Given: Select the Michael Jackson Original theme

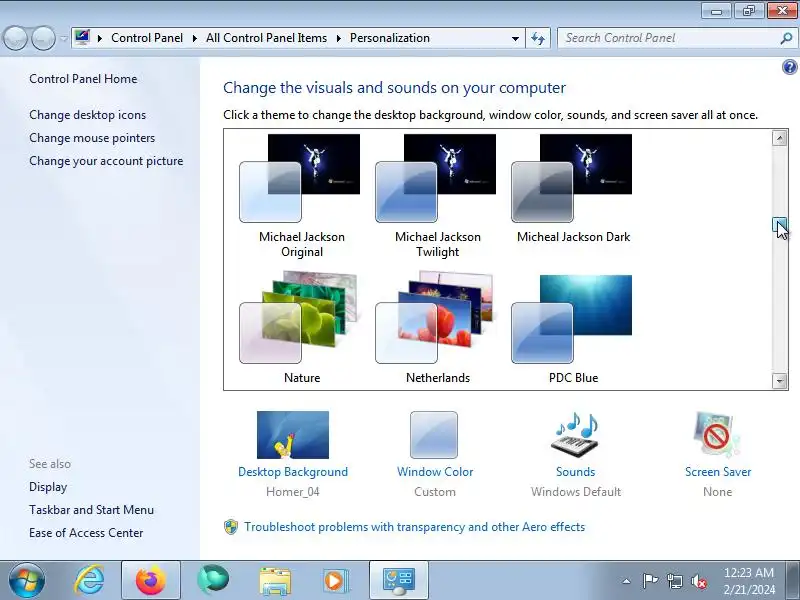Looking at the screenshot, I should click(x=301, y=196).
